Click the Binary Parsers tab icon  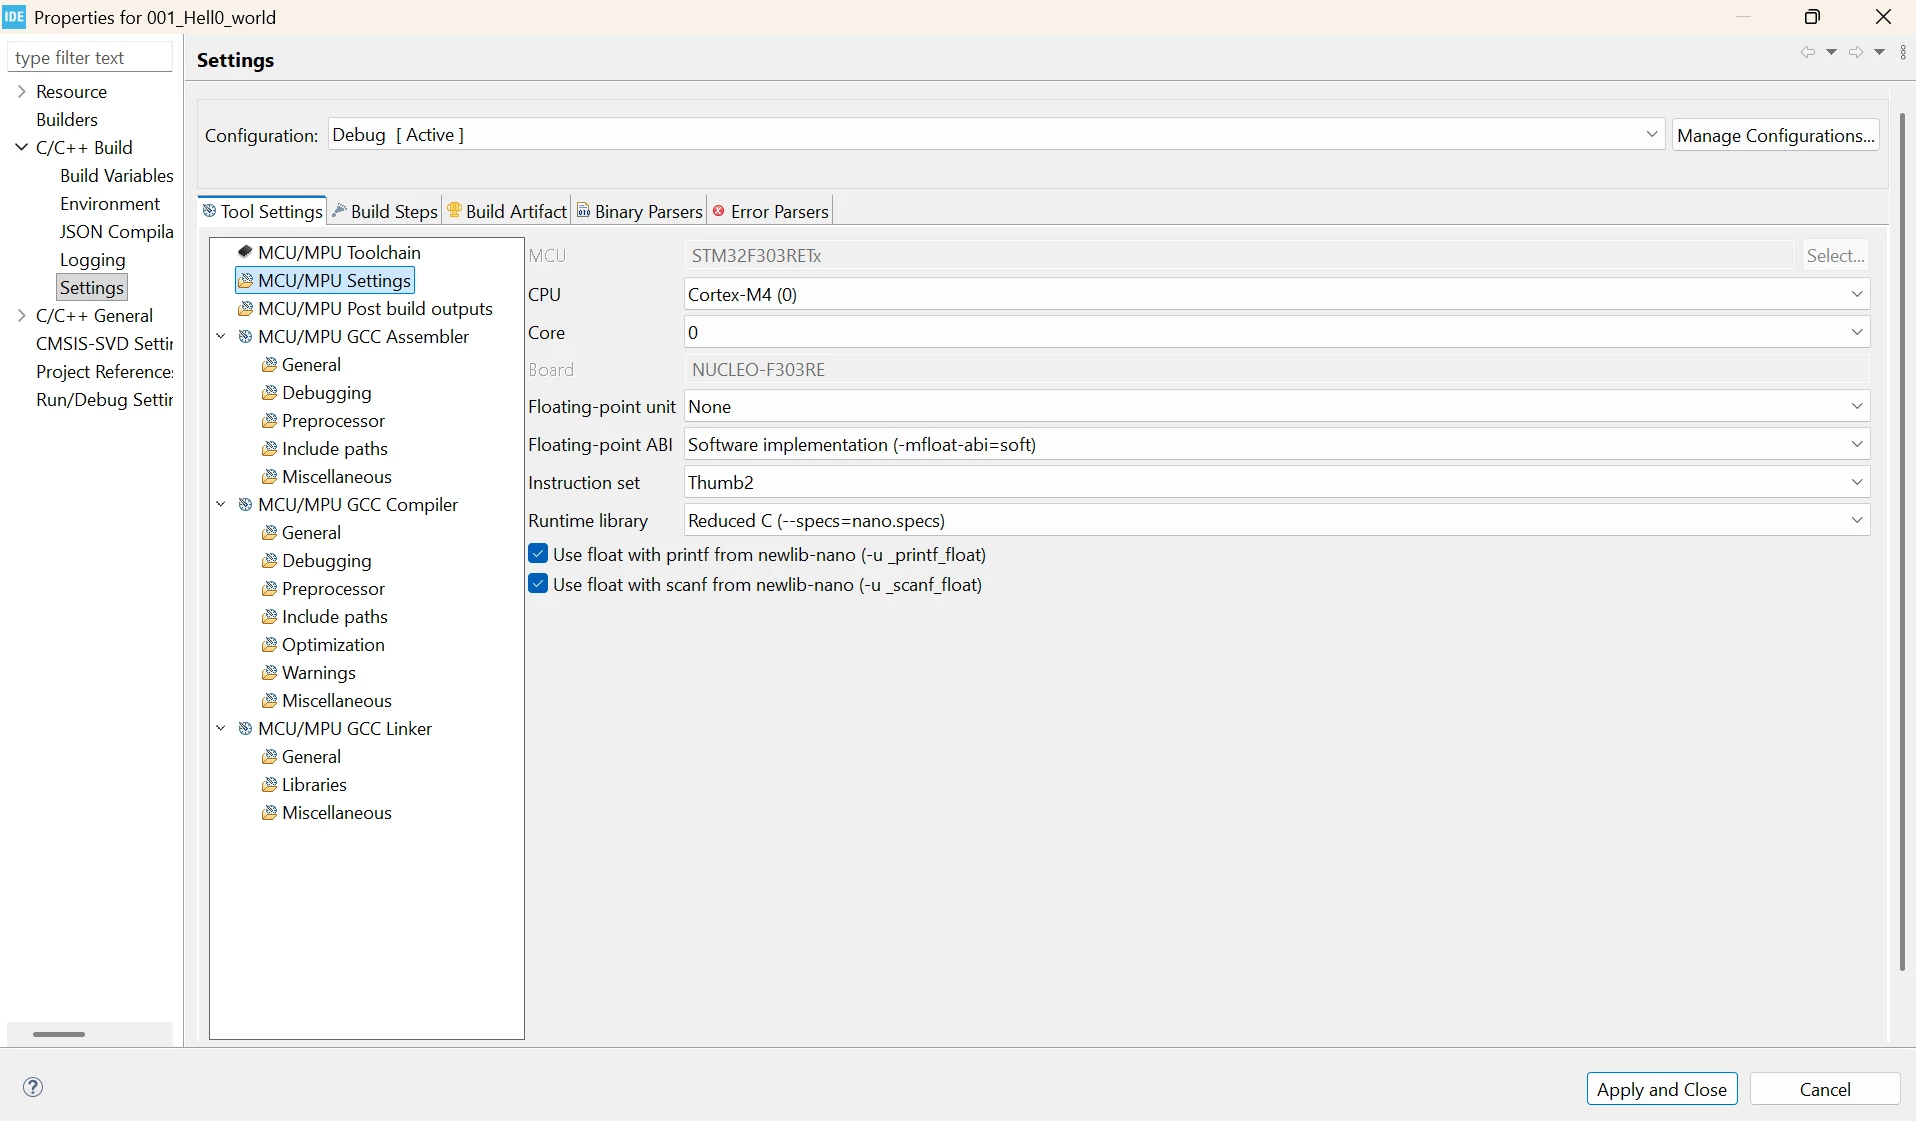coord(583,210)
